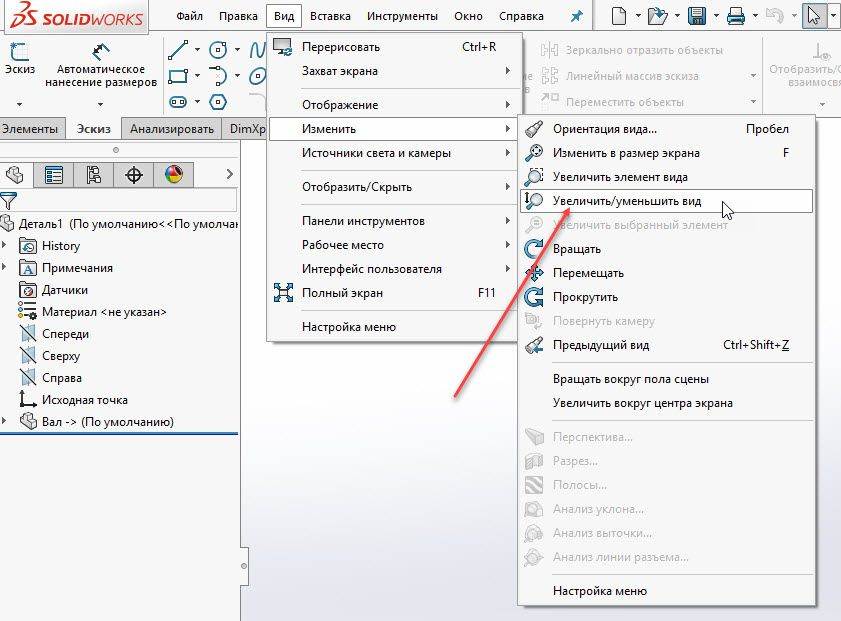The width and height of the screenshot is (841, 621).
Task: Open the Панели инструментов submenu
Action: coord(394,221)
